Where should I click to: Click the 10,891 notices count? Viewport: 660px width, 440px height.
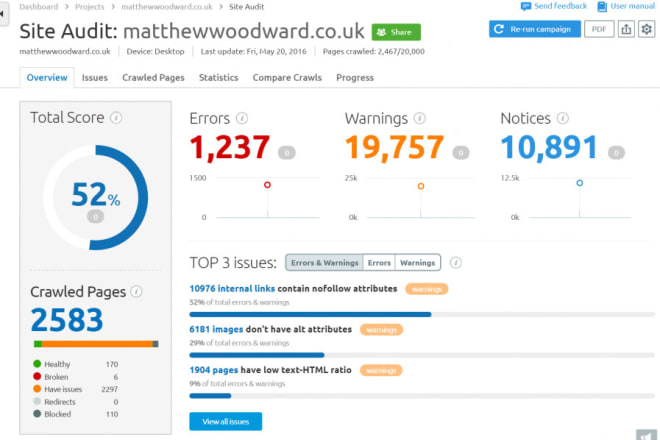549,147
